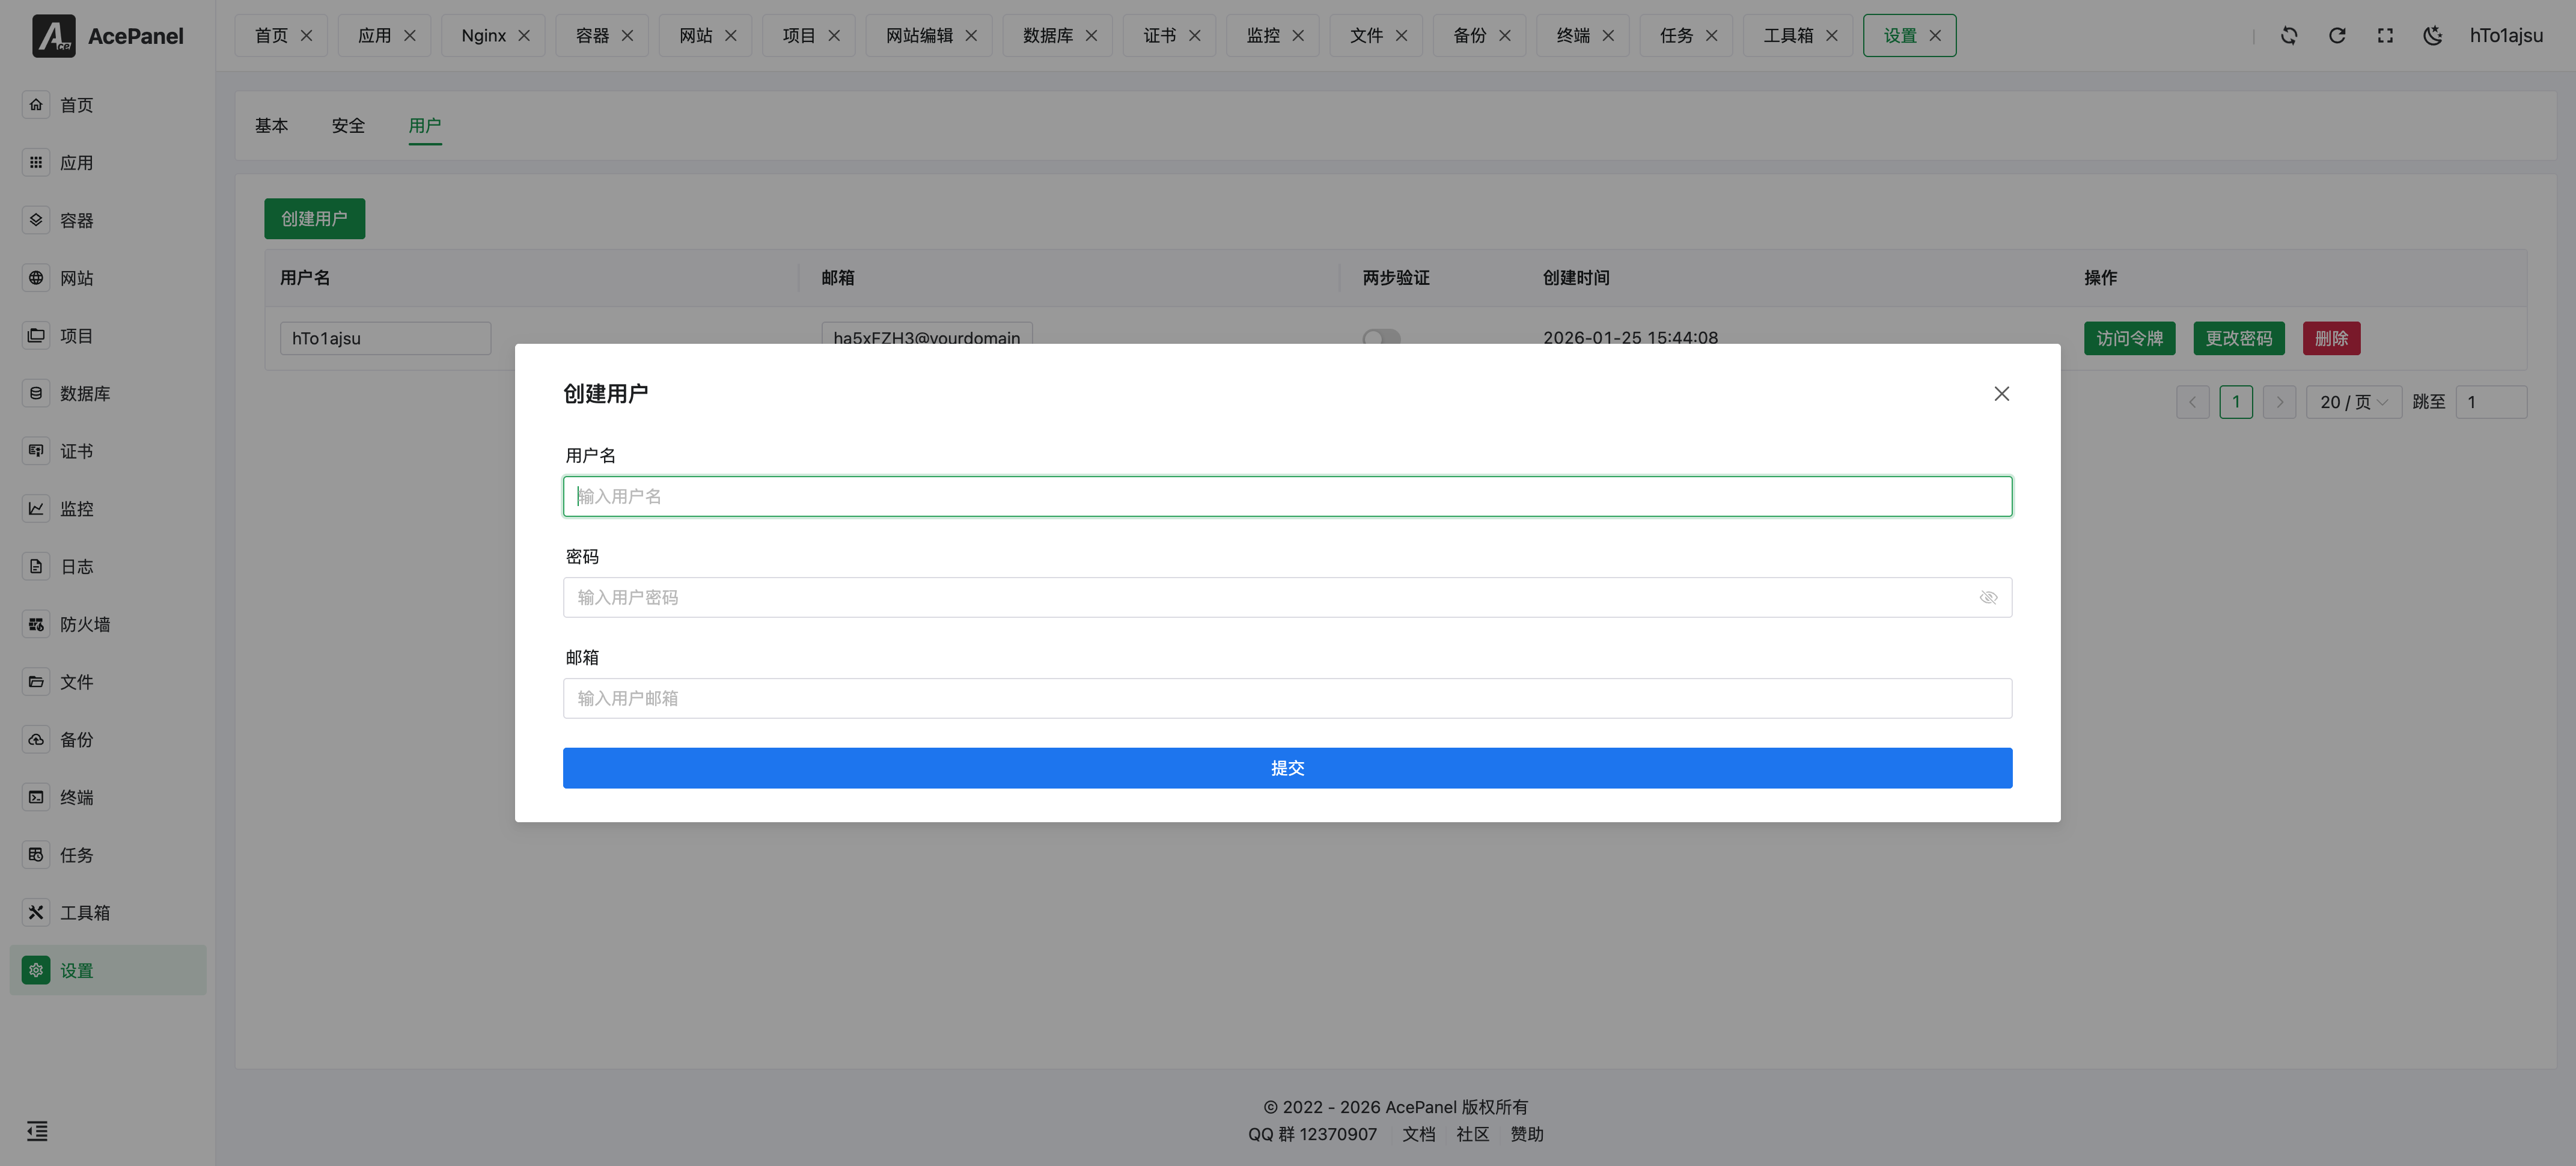Click the firewall icon in sidebar
The width and height of the screenshot is (2576, 1166).
pyautogui.click(x=36, y=624)
